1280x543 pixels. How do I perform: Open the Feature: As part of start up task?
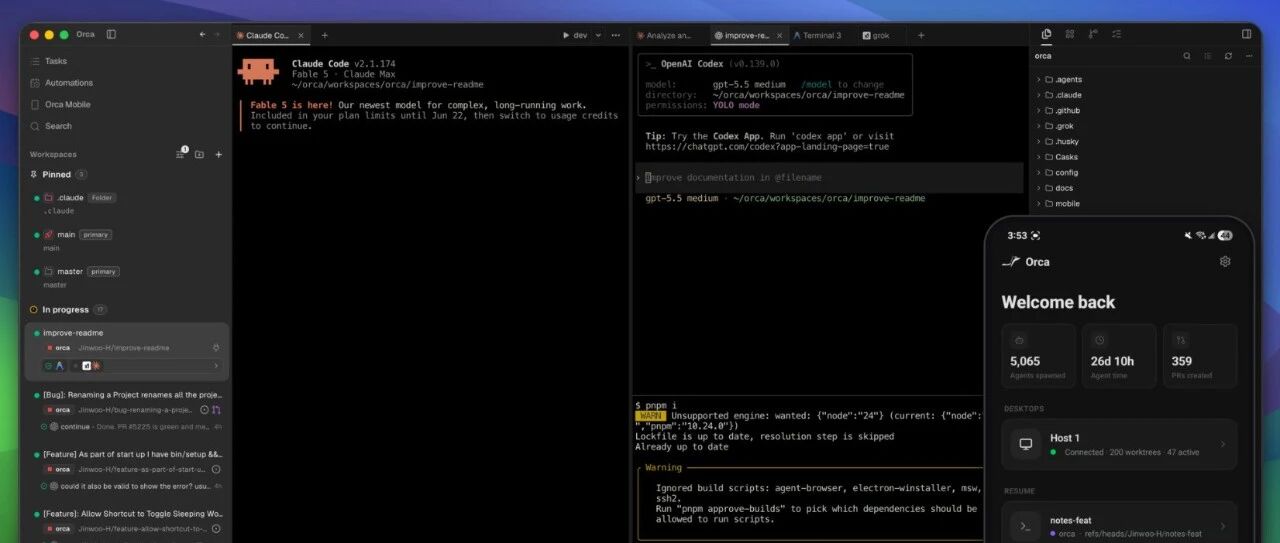[127, 469]
